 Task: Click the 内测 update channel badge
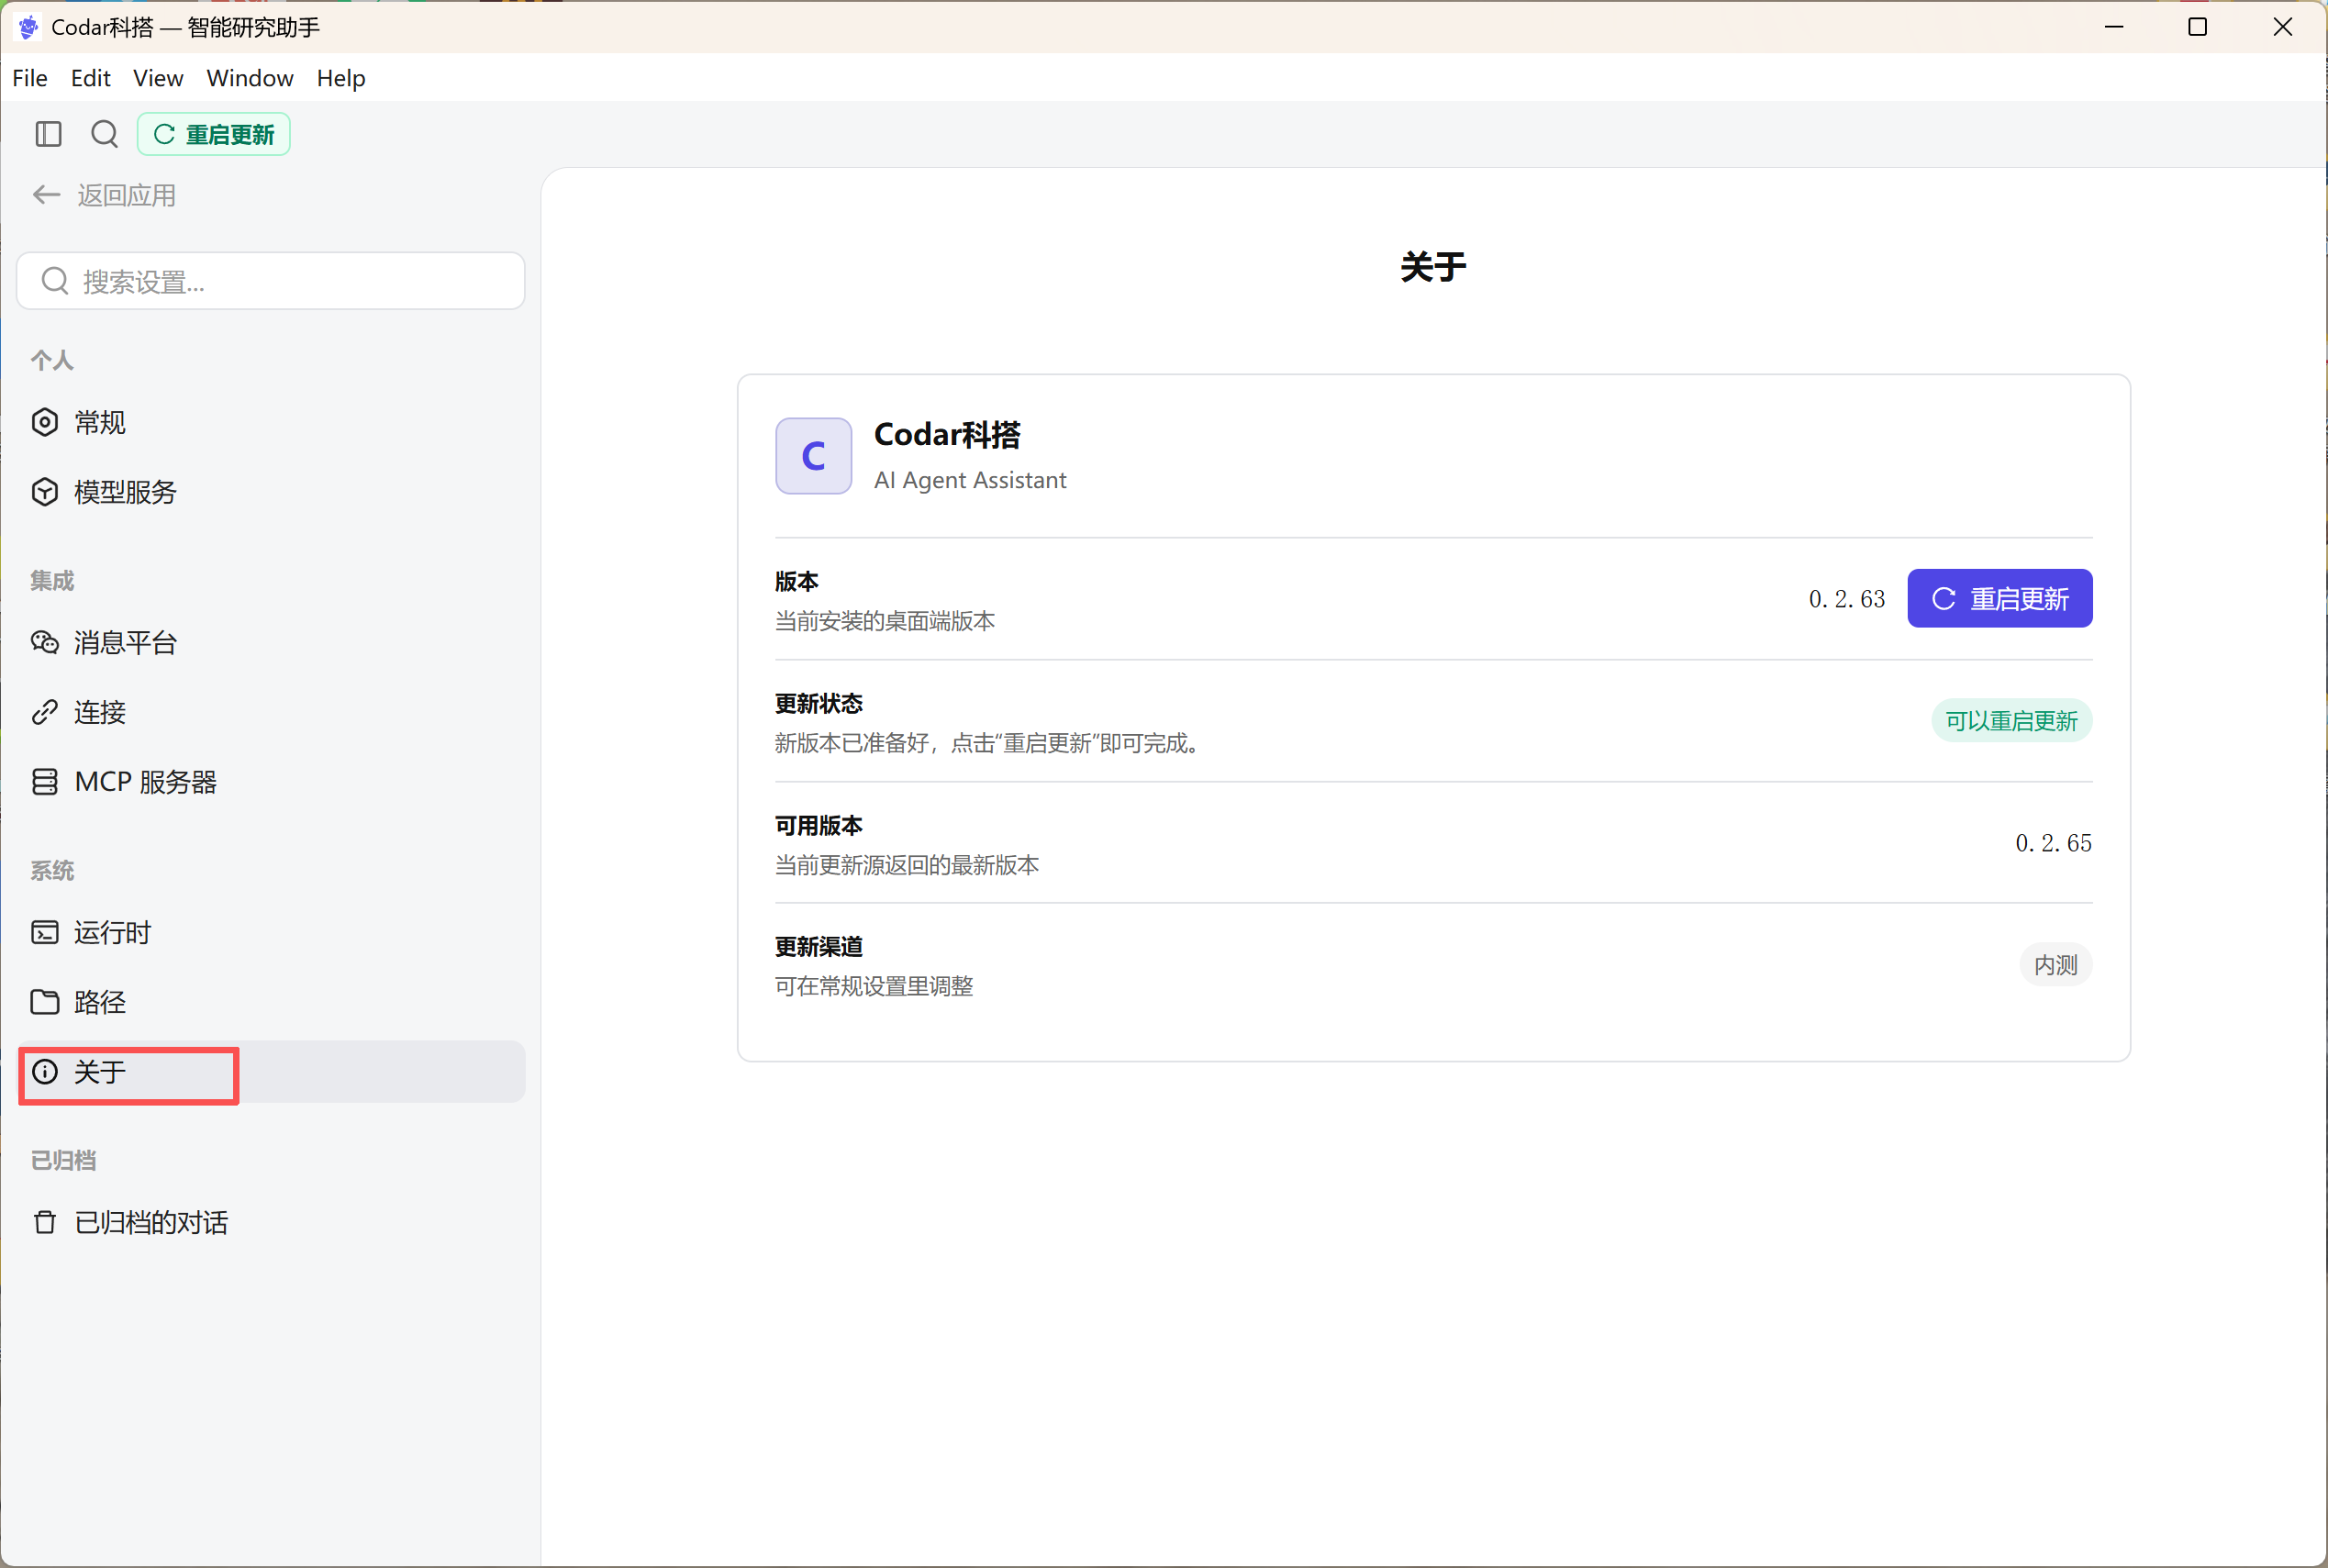pyautogui.click(x=2056, y=965)
